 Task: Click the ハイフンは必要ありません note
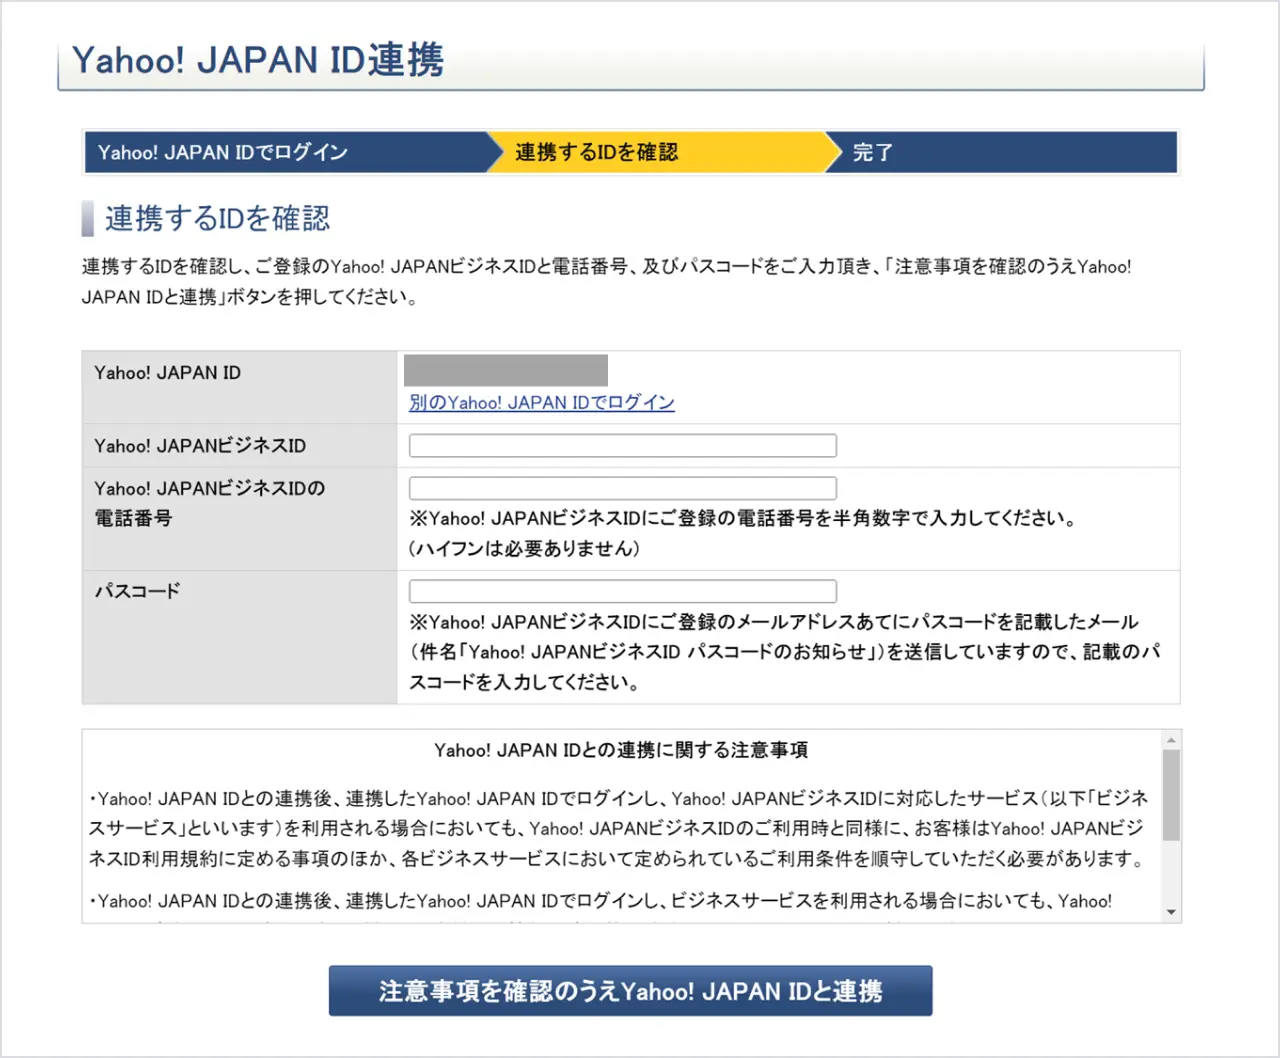coord(524,548)
